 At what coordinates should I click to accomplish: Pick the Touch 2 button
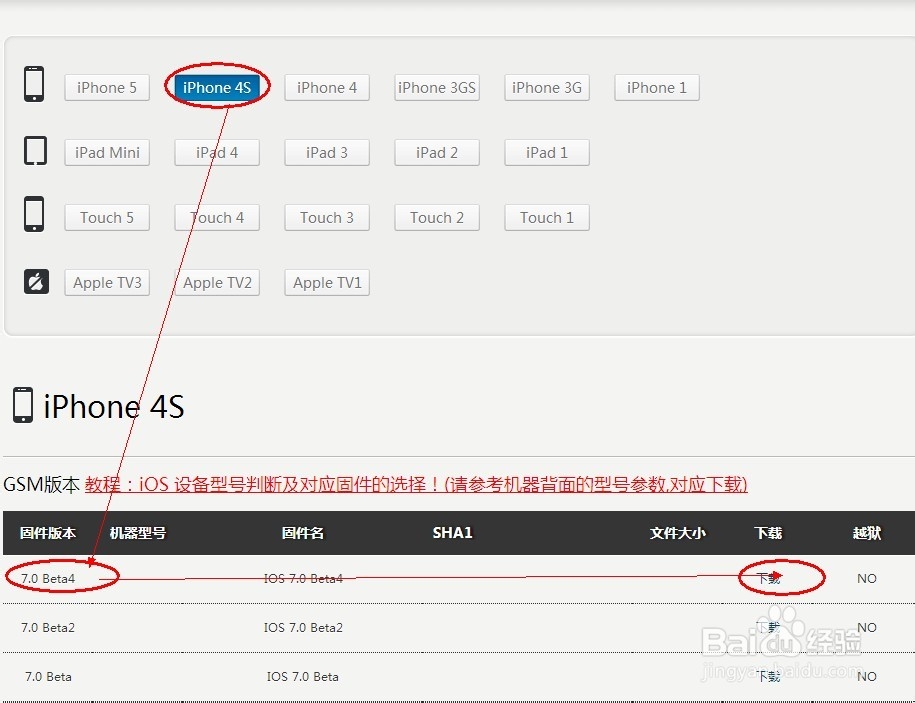tap(436, 218)
